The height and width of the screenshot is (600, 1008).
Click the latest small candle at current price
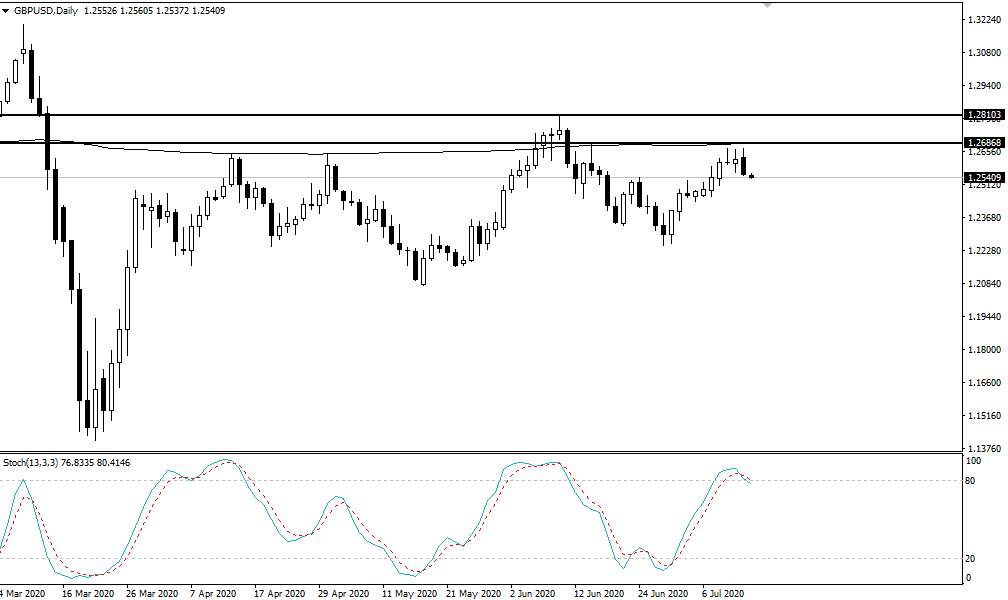click(x=751, y=176)
